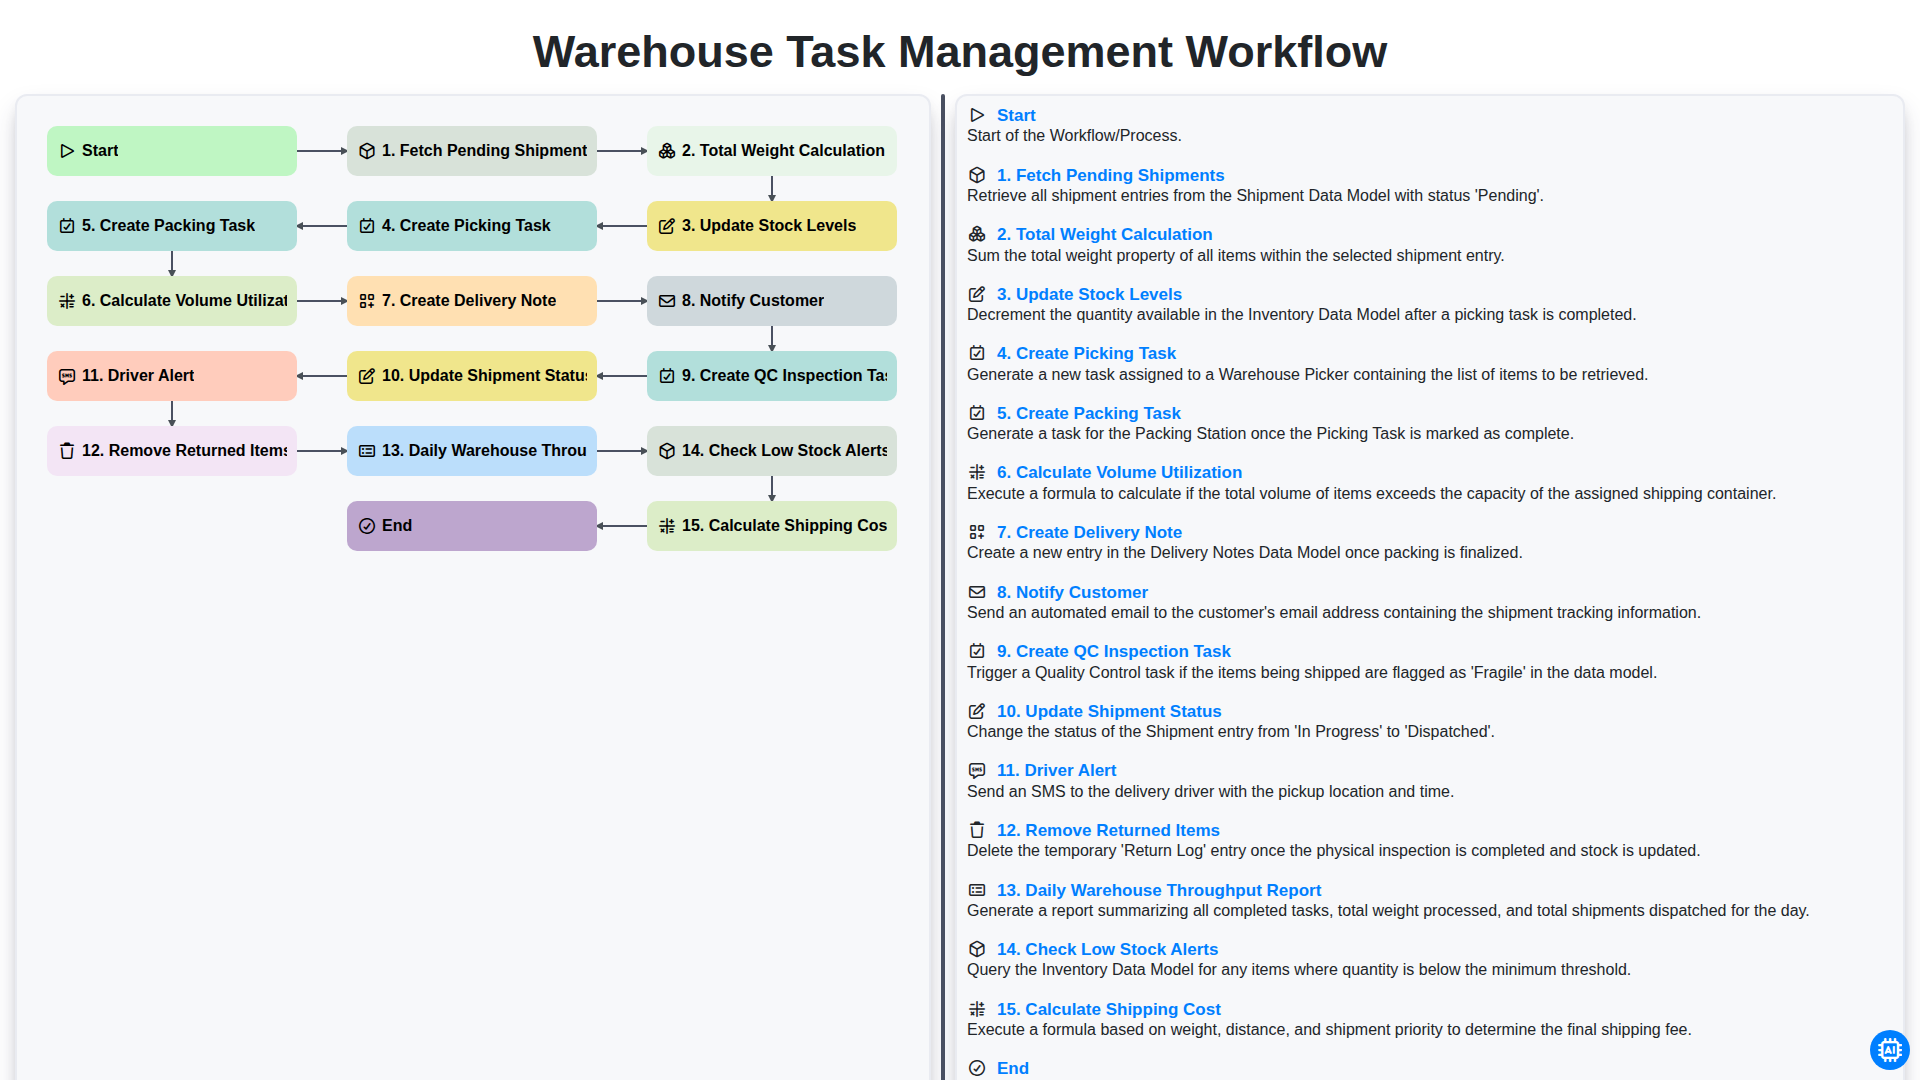Click the trash icon in Remove Returned Items node
This screenshot has height=1080, width=1920.
click(67, 451)
